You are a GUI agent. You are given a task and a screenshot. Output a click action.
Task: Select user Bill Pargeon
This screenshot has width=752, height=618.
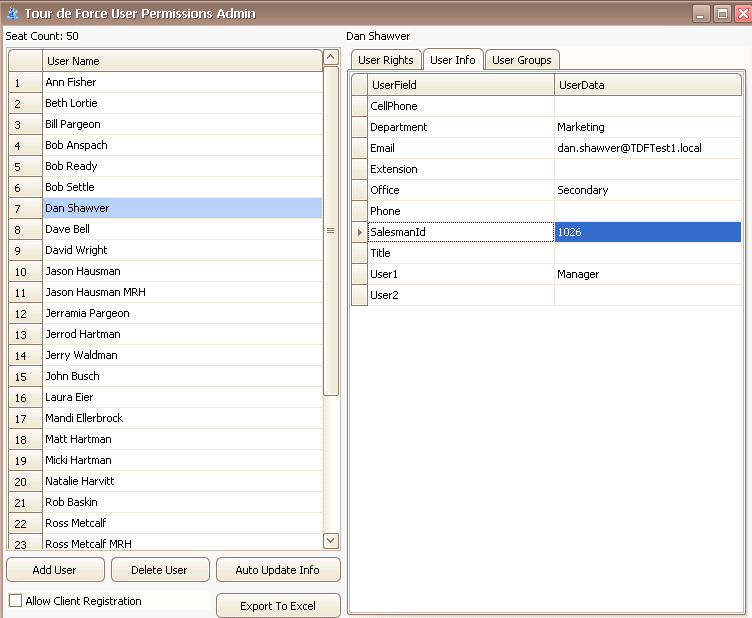tap(182, 124)
